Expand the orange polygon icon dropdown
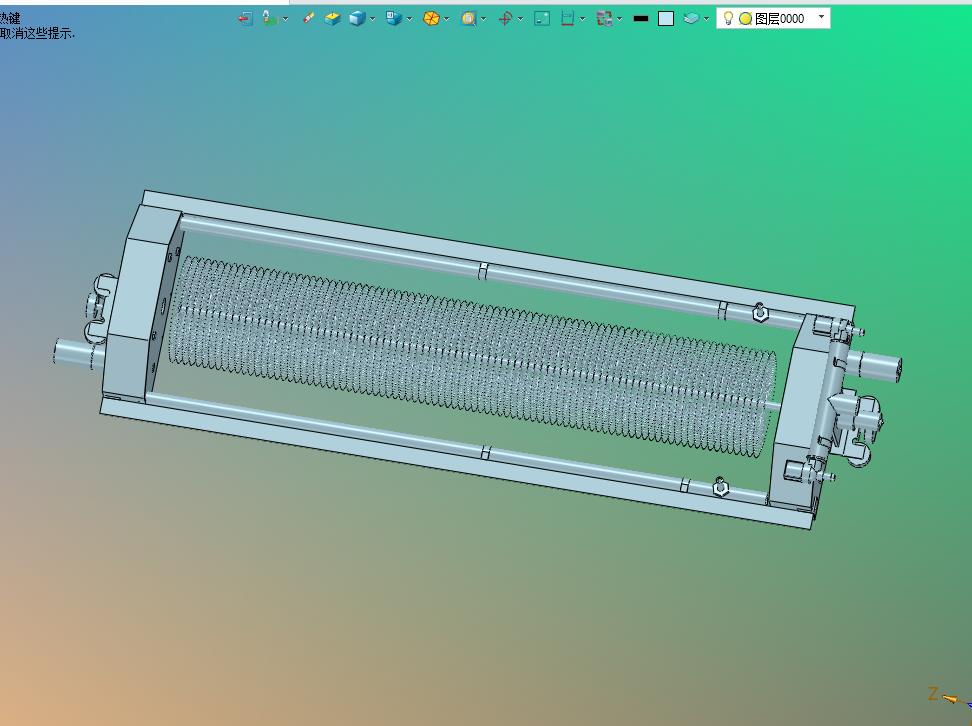Viewport: 972px width, 726px height. [x=446, y=19]
